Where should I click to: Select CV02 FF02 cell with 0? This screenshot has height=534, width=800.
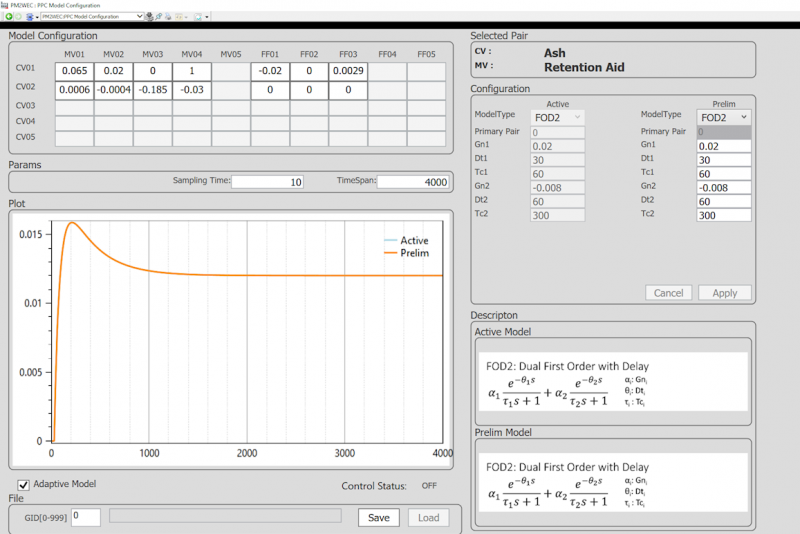309,90
